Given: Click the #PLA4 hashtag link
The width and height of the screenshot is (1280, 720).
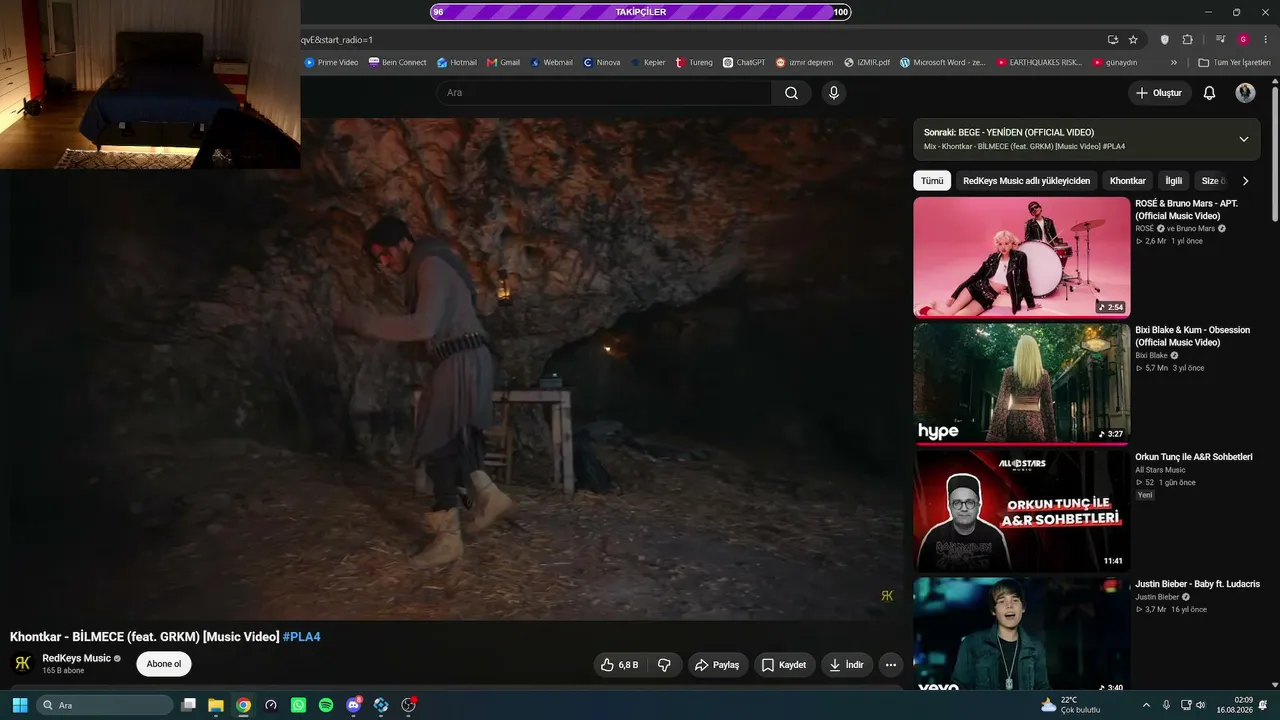Looking at the screenshot, I should pyautogui.click(x=302, y=637).
